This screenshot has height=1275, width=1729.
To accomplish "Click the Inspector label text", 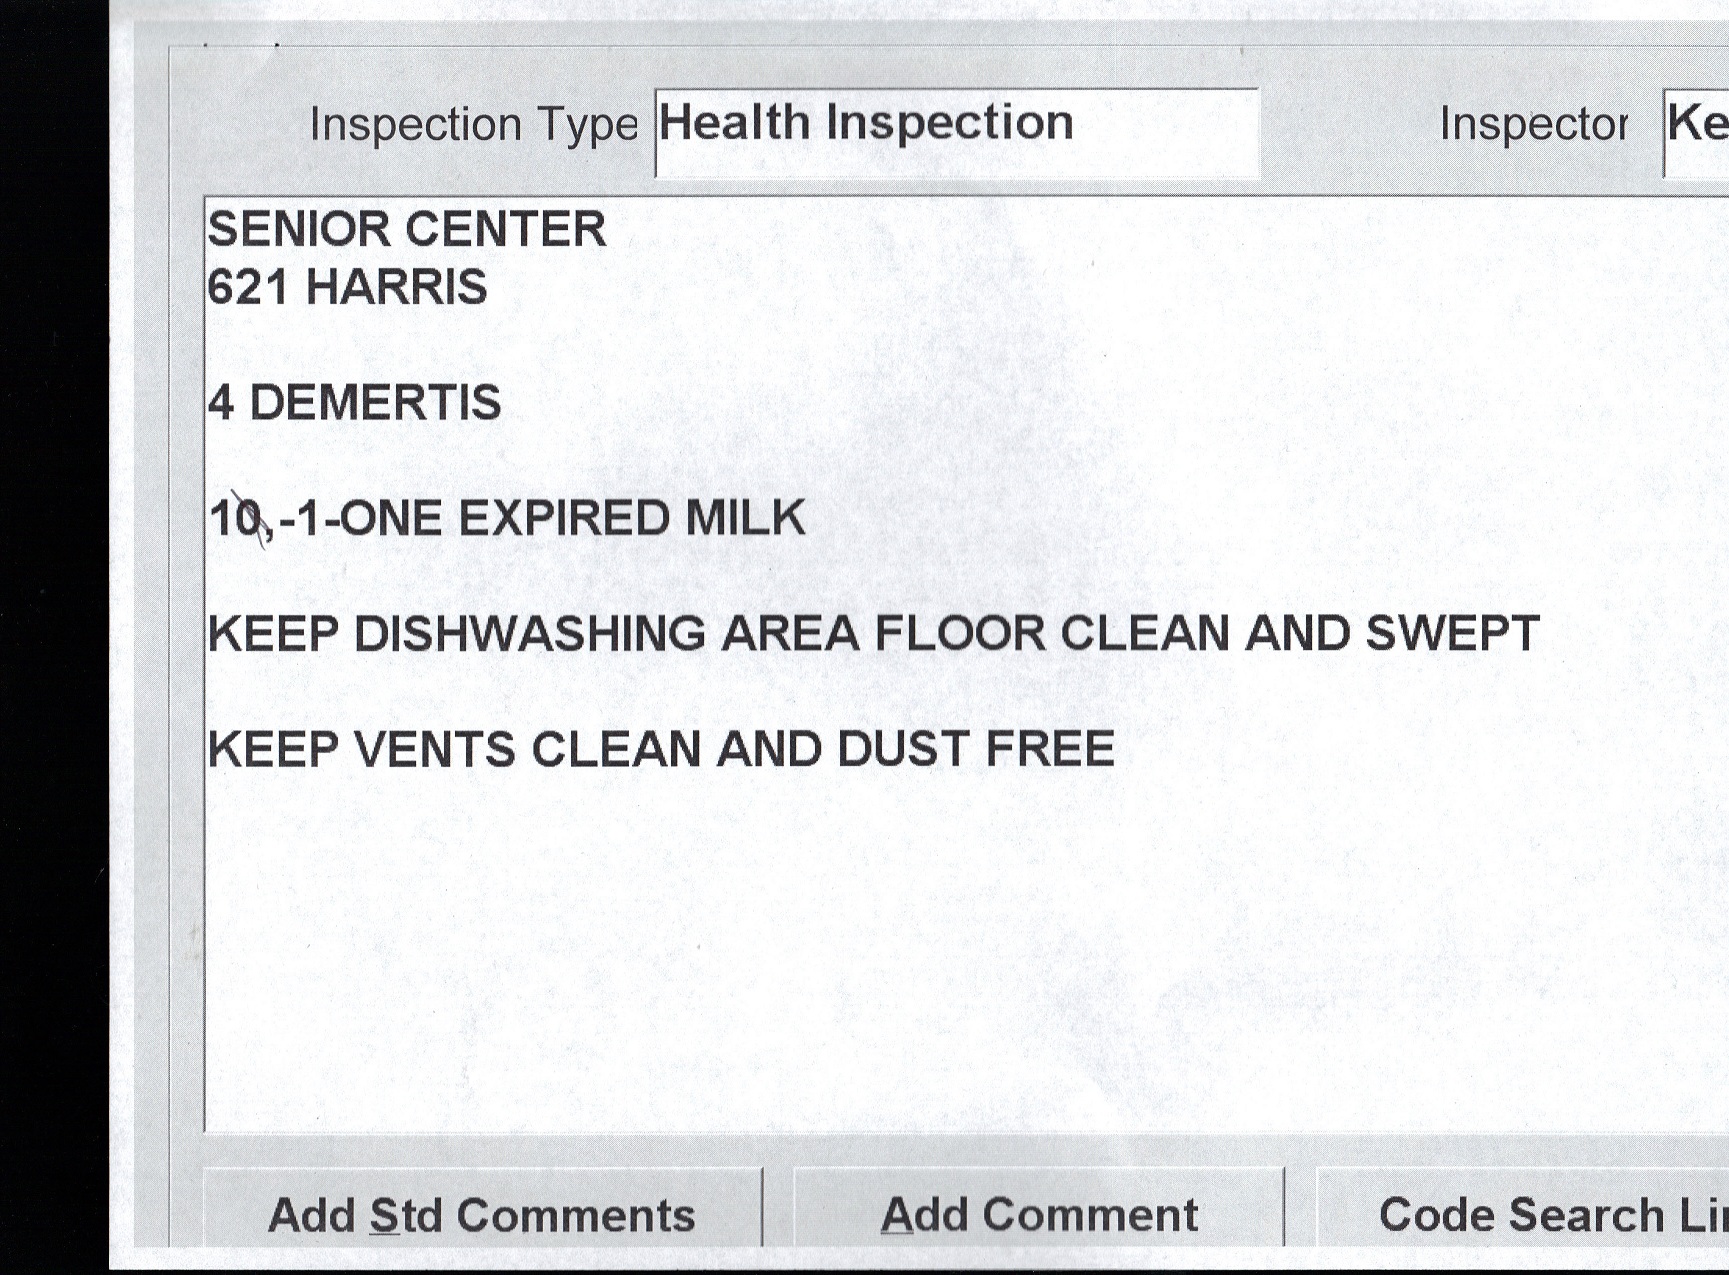I will tap(1533, 125).
